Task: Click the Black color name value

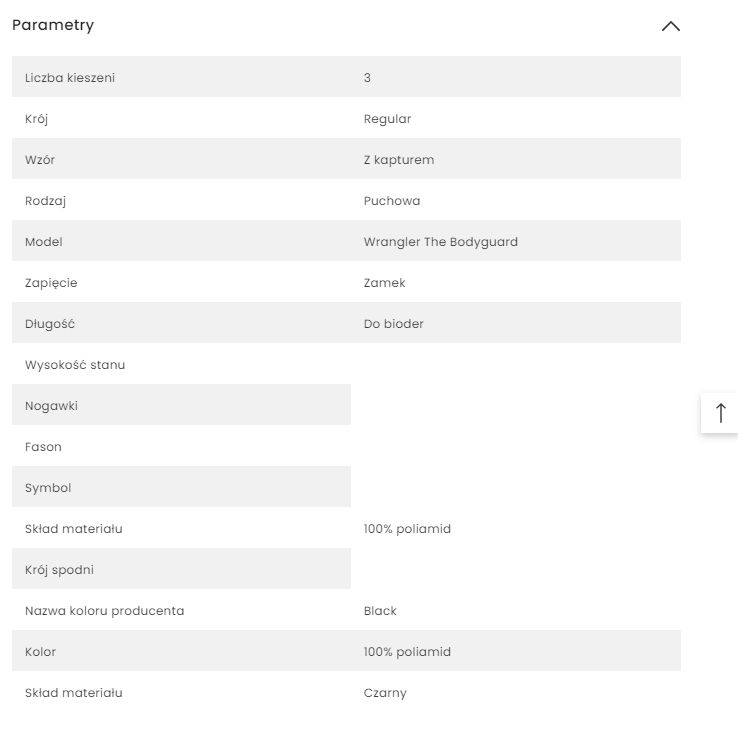Action: (x=380, y=611)
